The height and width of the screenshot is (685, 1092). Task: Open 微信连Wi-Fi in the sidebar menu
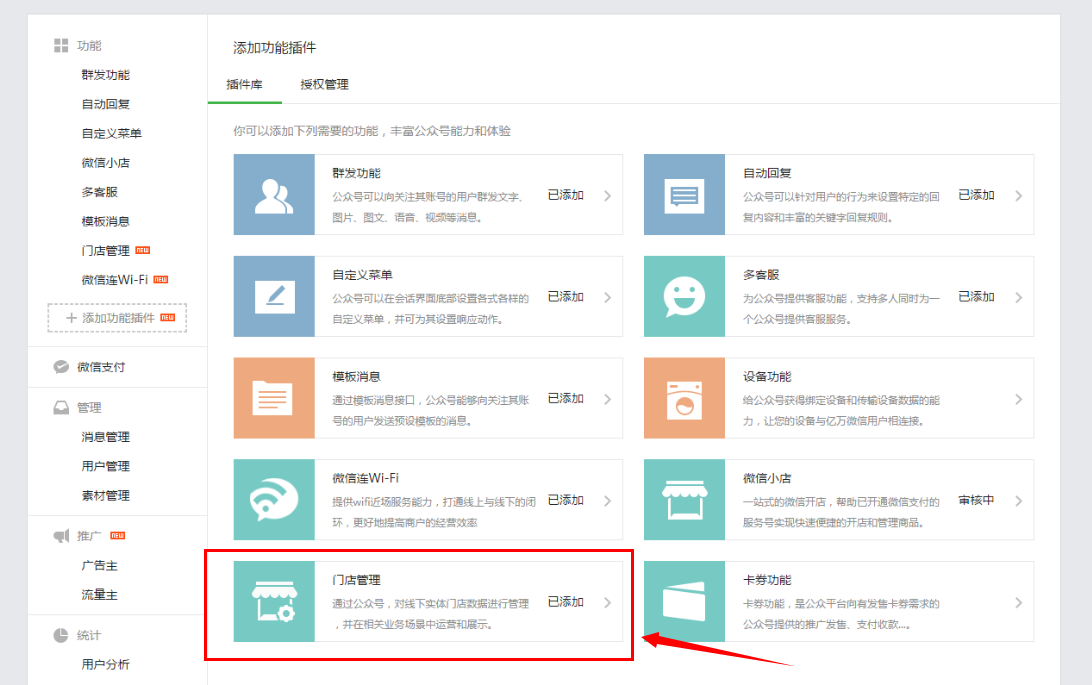tap(115, 280)
